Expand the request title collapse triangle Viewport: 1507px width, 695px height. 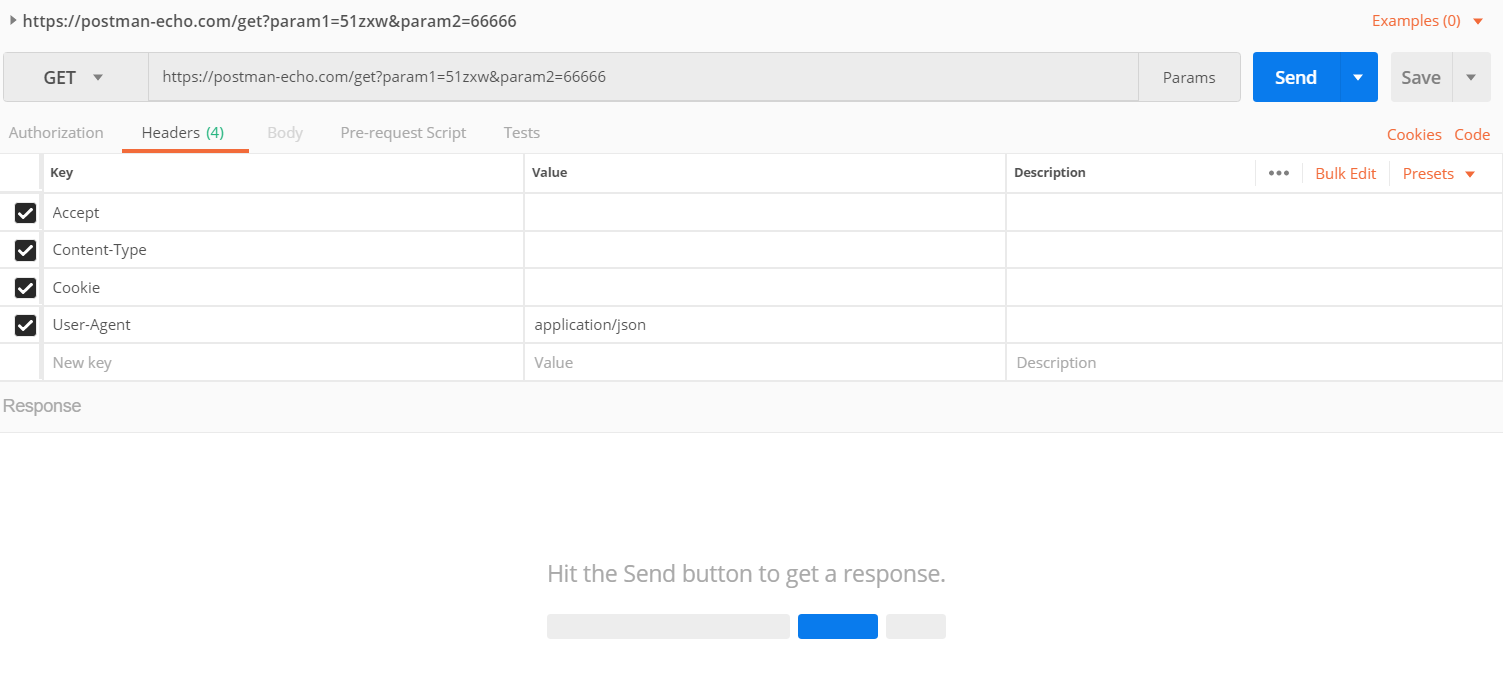pos(13,20)
